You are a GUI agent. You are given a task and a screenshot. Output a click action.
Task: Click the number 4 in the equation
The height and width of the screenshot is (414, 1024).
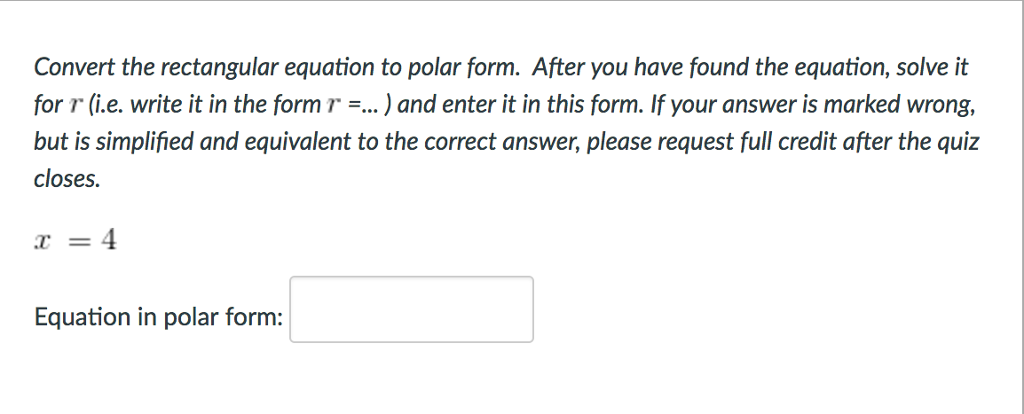tap(110, 241)
